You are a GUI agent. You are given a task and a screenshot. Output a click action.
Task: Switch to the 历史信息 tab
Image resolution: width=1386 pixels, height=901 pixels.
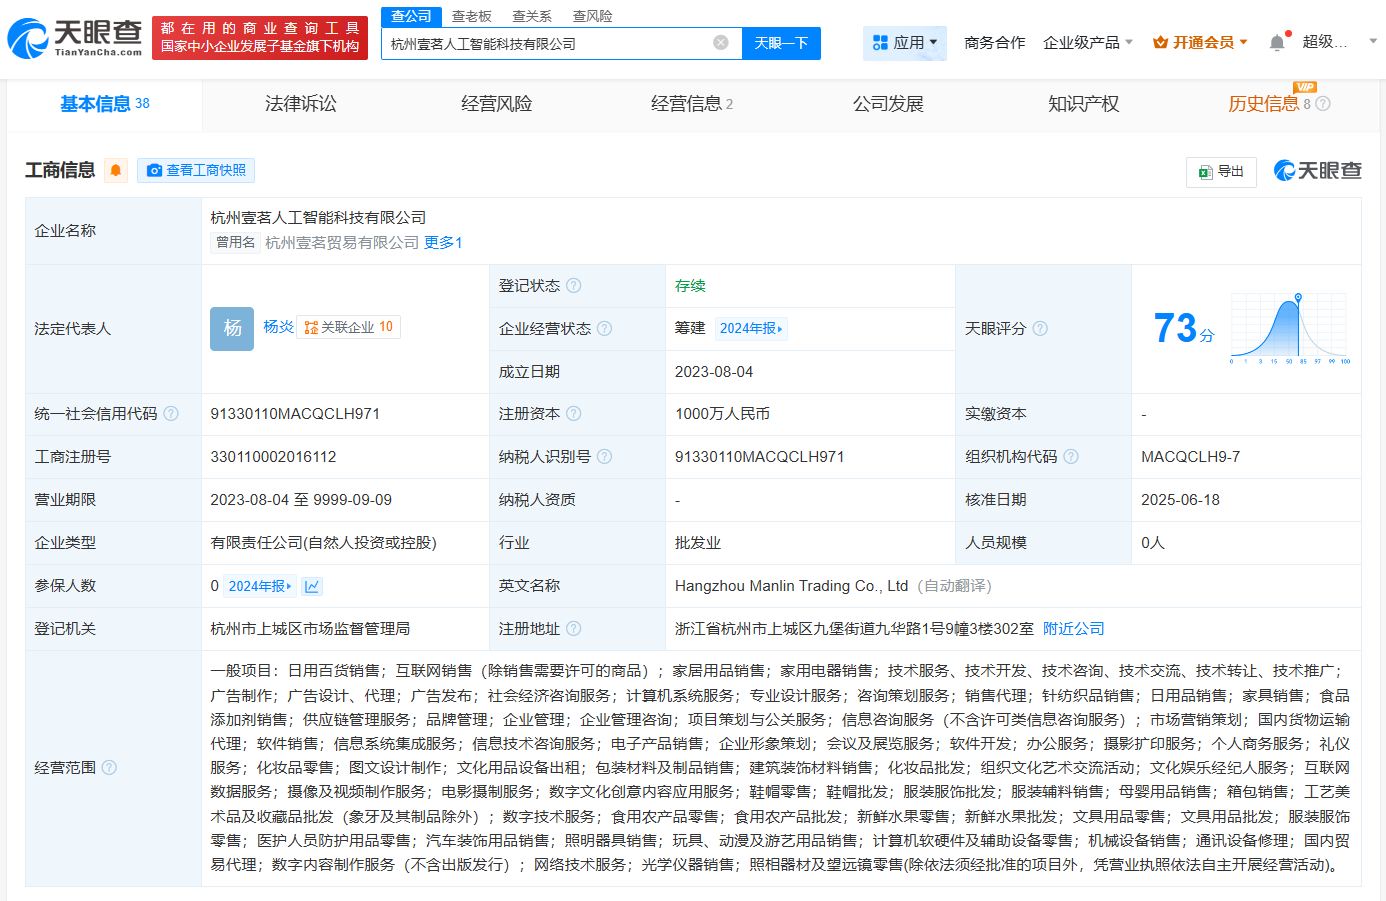coord(1264,104)
